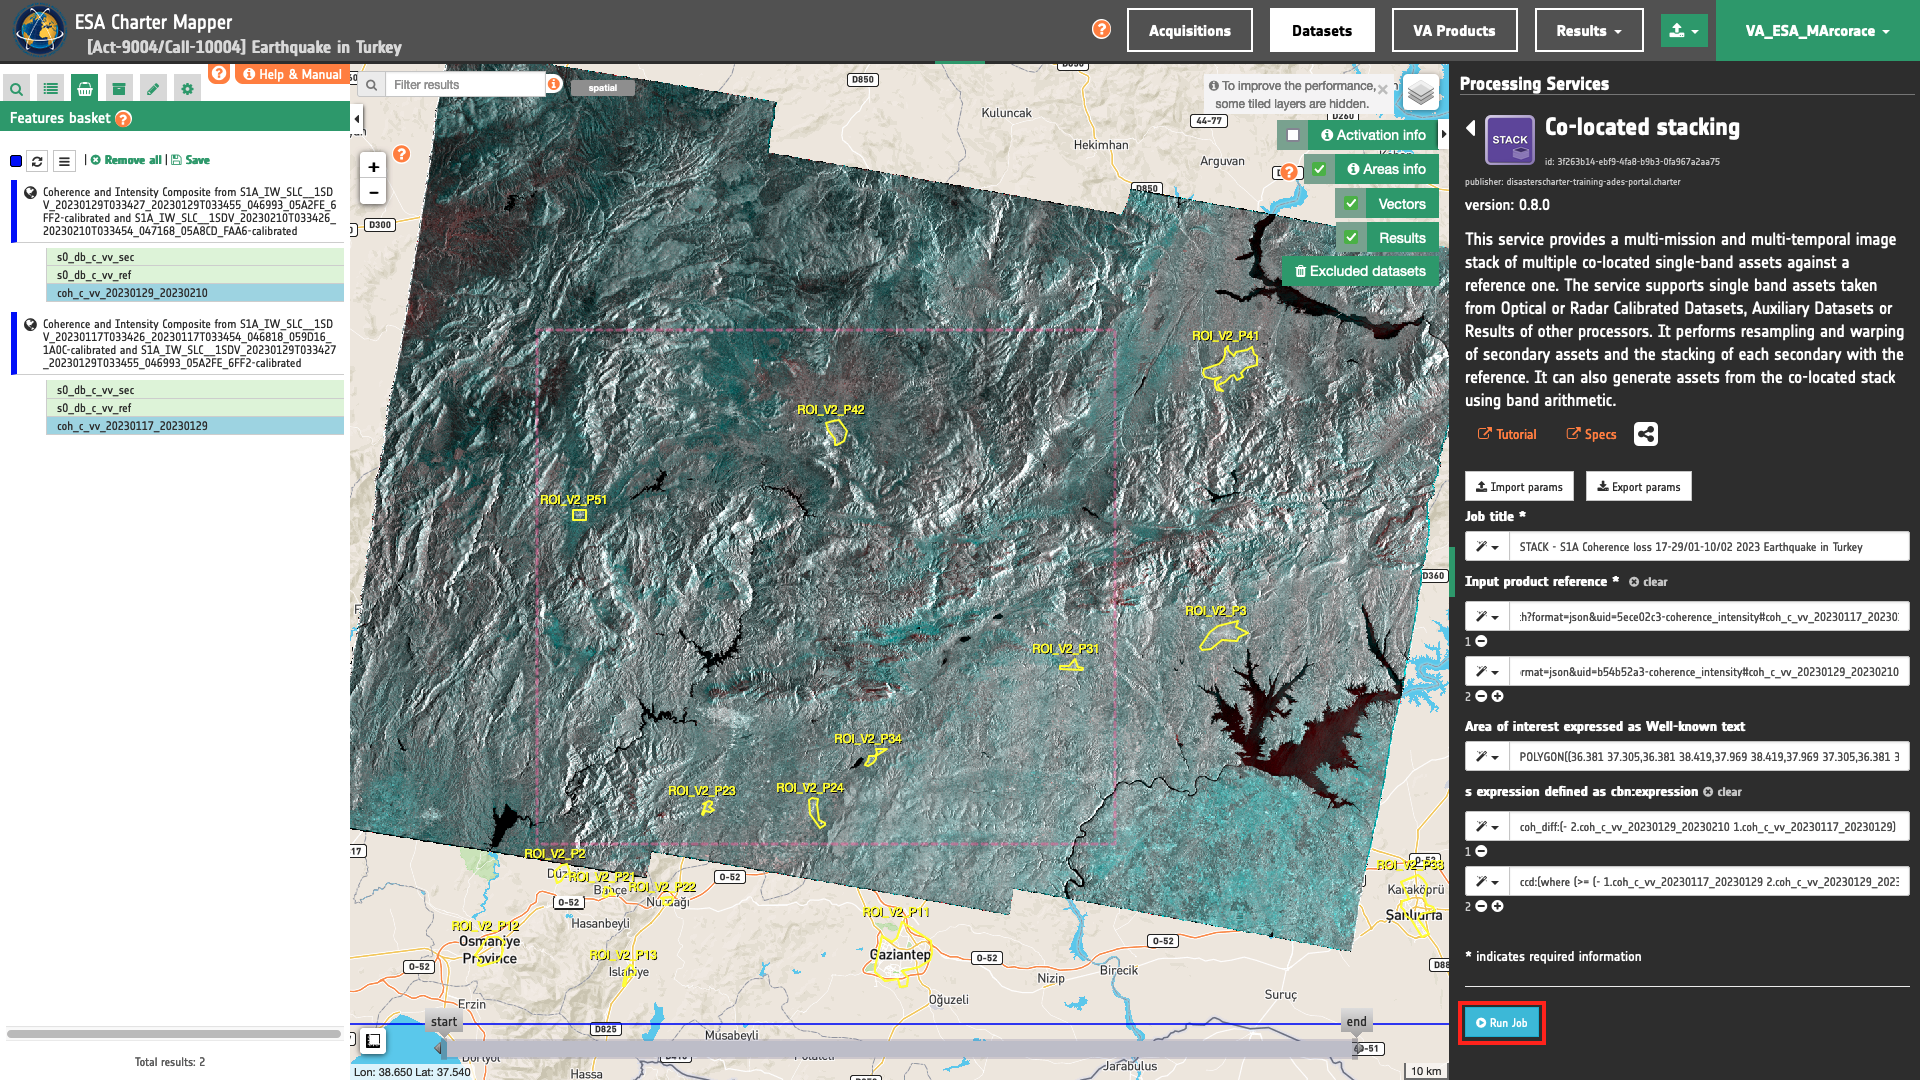Click the map zoom in plus button
1920x1080 pixels.
click(x=373, y=167)
